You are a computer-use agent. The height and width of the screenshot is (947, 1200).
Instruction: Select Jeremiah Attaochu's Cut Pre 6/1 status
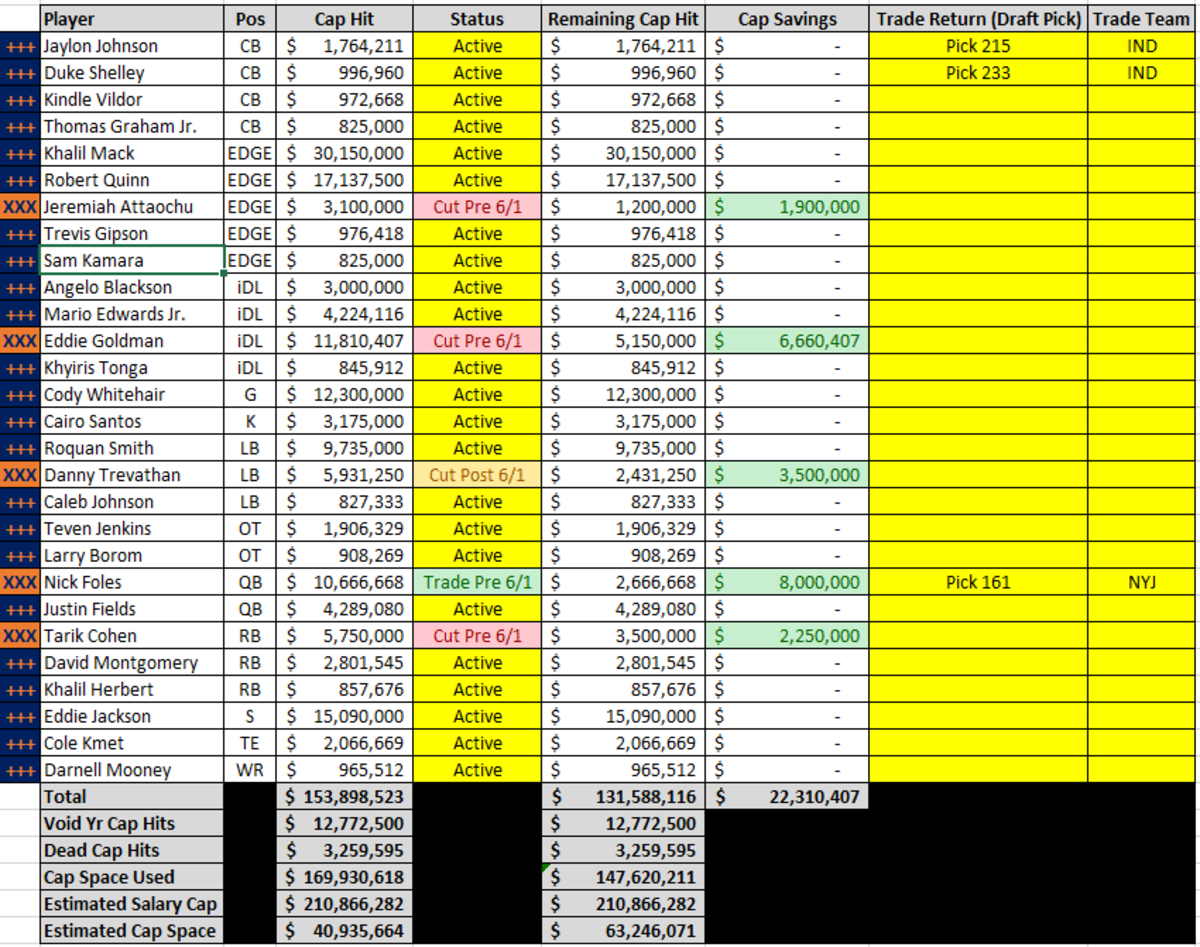[x=477, y=207]
